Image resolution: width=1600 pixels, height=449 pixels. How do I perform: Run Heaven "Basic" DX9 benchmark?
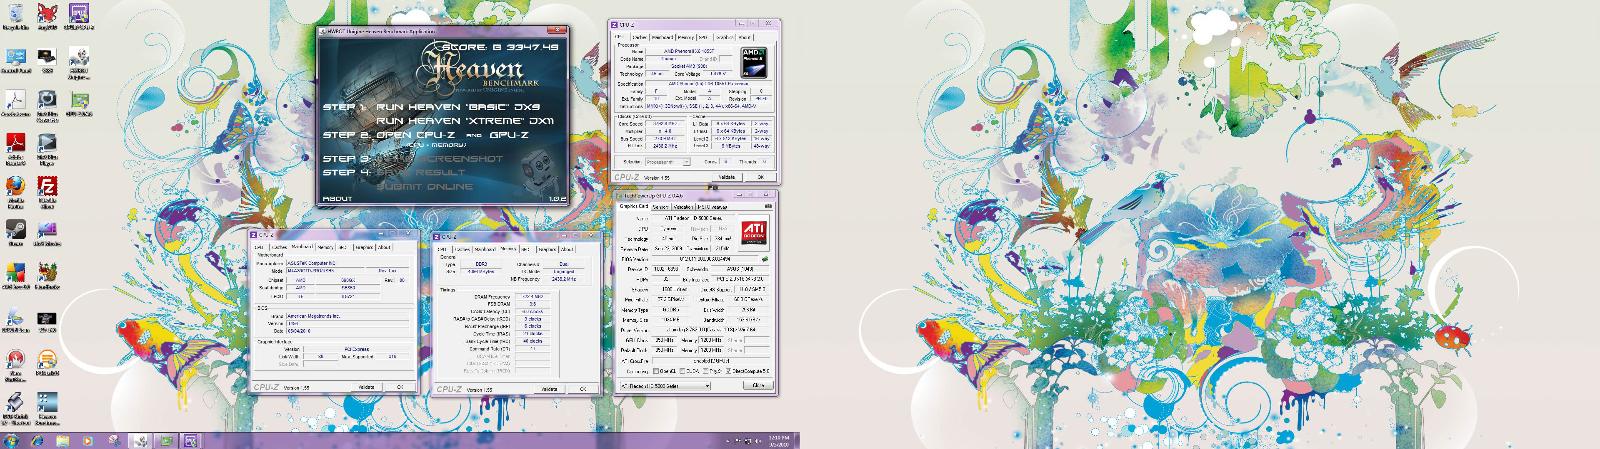pyautogui.click(x=456, y=105)
